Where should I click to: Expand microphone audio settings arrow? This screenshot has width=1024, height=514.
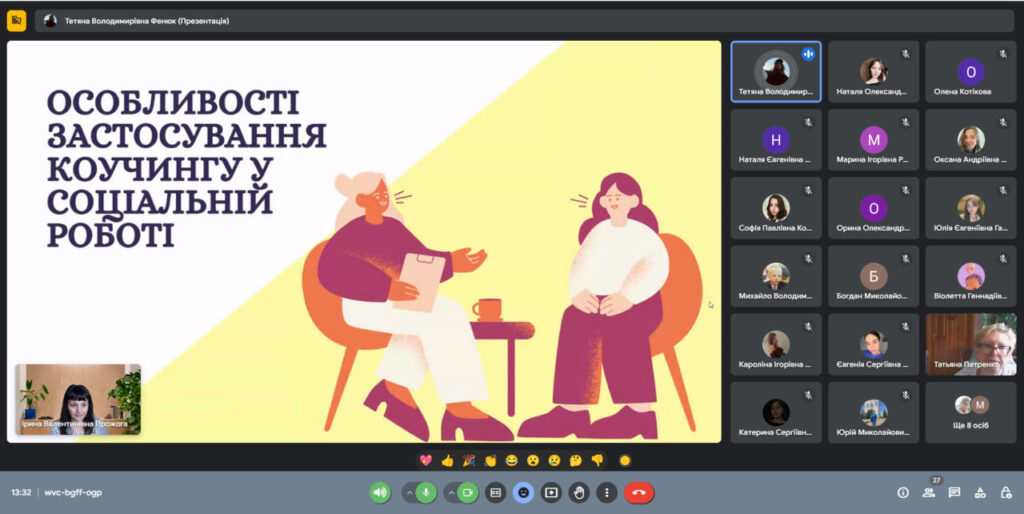[410, 492]
